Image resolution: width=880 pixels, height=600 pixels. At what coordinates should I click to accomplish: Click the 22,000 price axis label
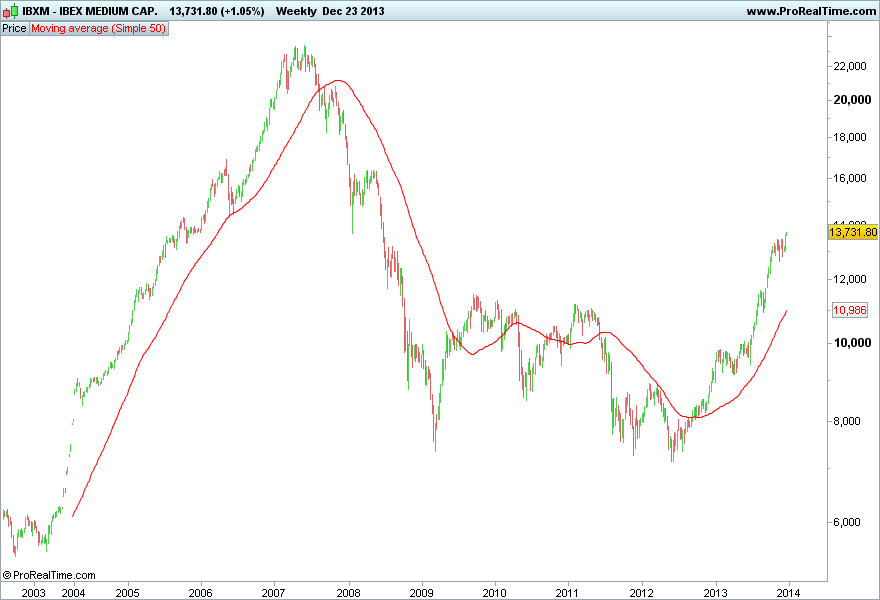(x=850, y=66)
